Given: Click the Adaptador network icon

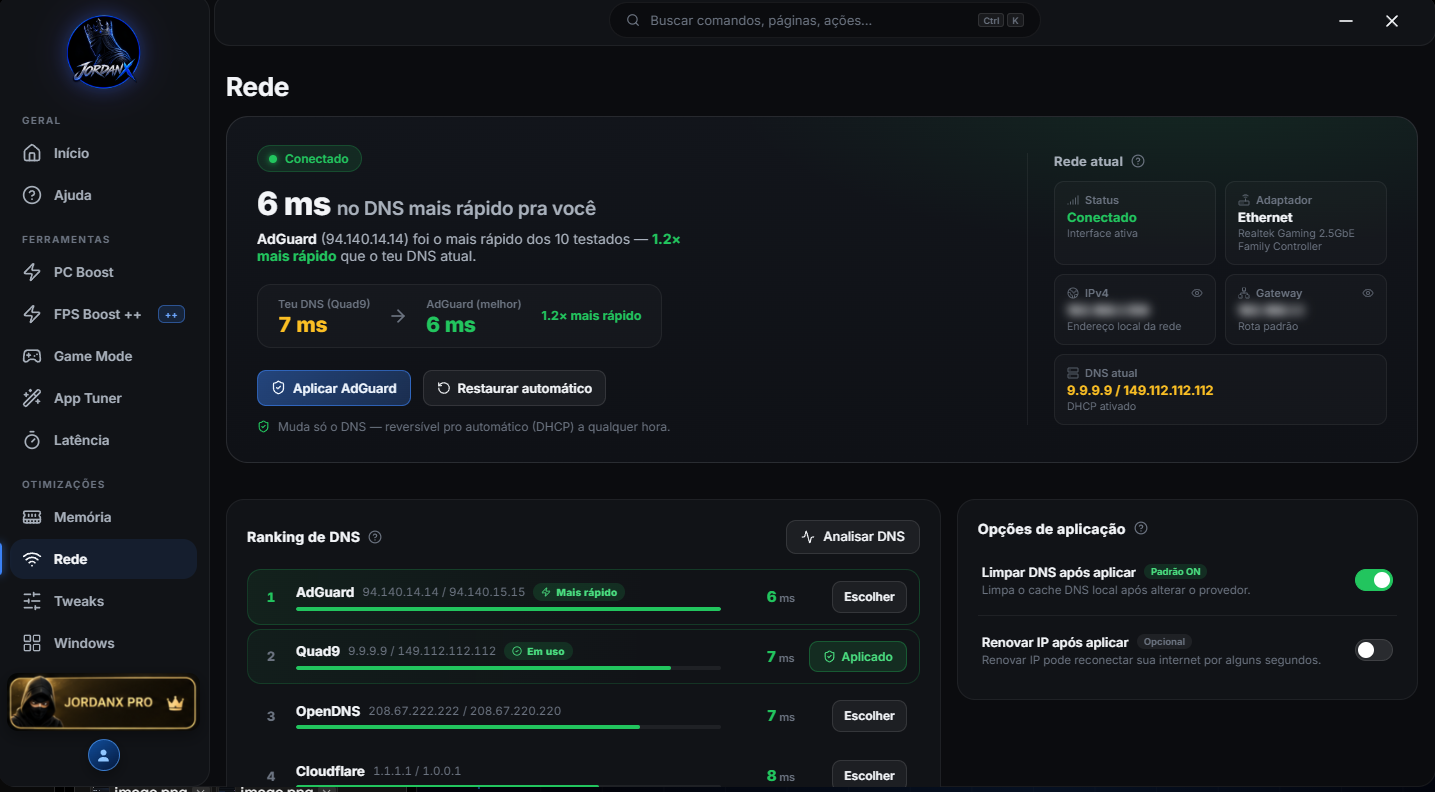Looking at the screenshot, I should (x=1245, y=200).
